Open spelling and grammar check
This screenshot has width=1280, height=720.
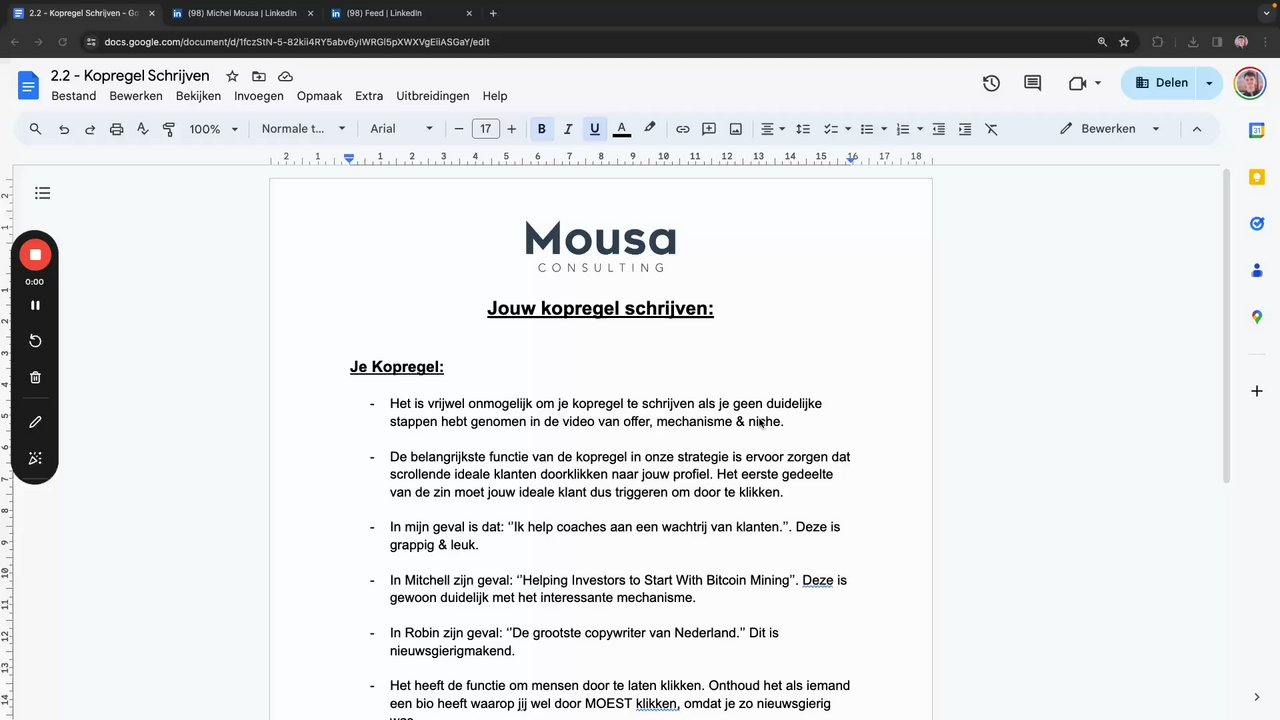coord(142,129)
